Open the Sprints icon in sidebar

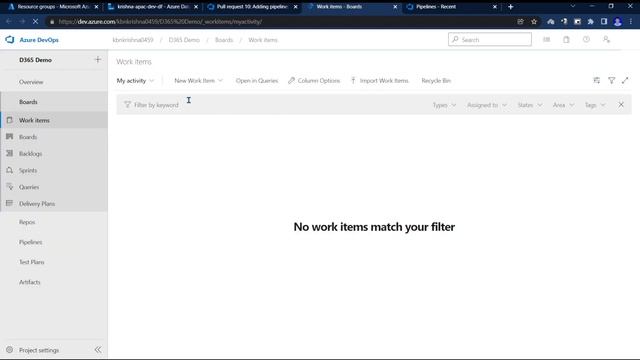click(10, 170)
